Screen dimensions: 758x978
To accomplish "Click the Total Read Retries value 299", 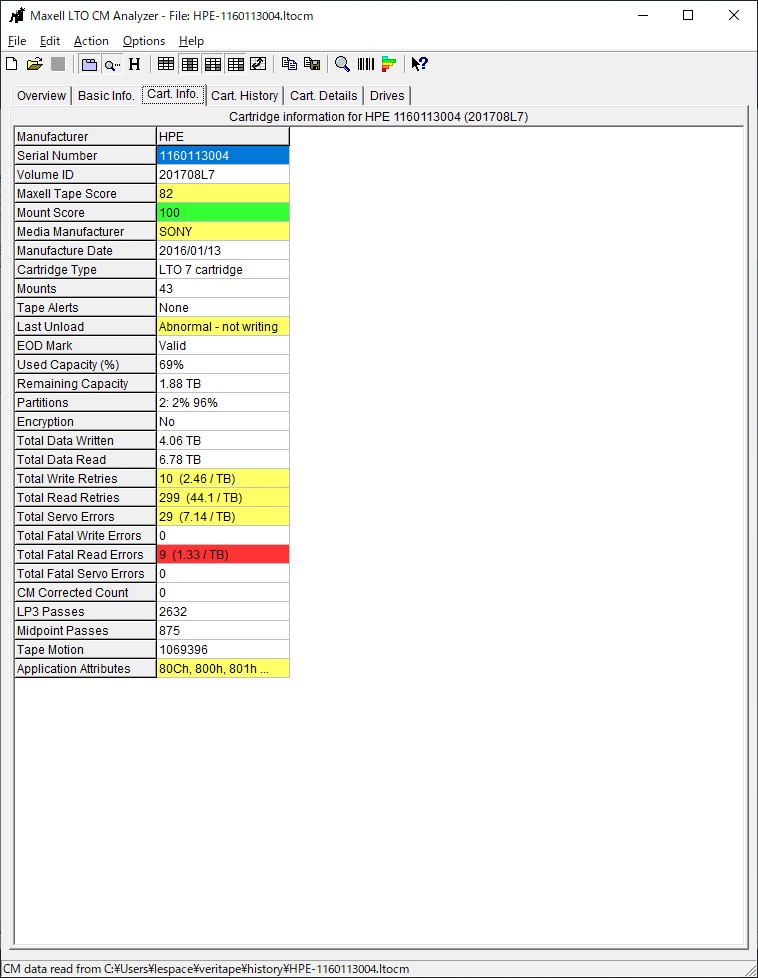I will (223, 498).
